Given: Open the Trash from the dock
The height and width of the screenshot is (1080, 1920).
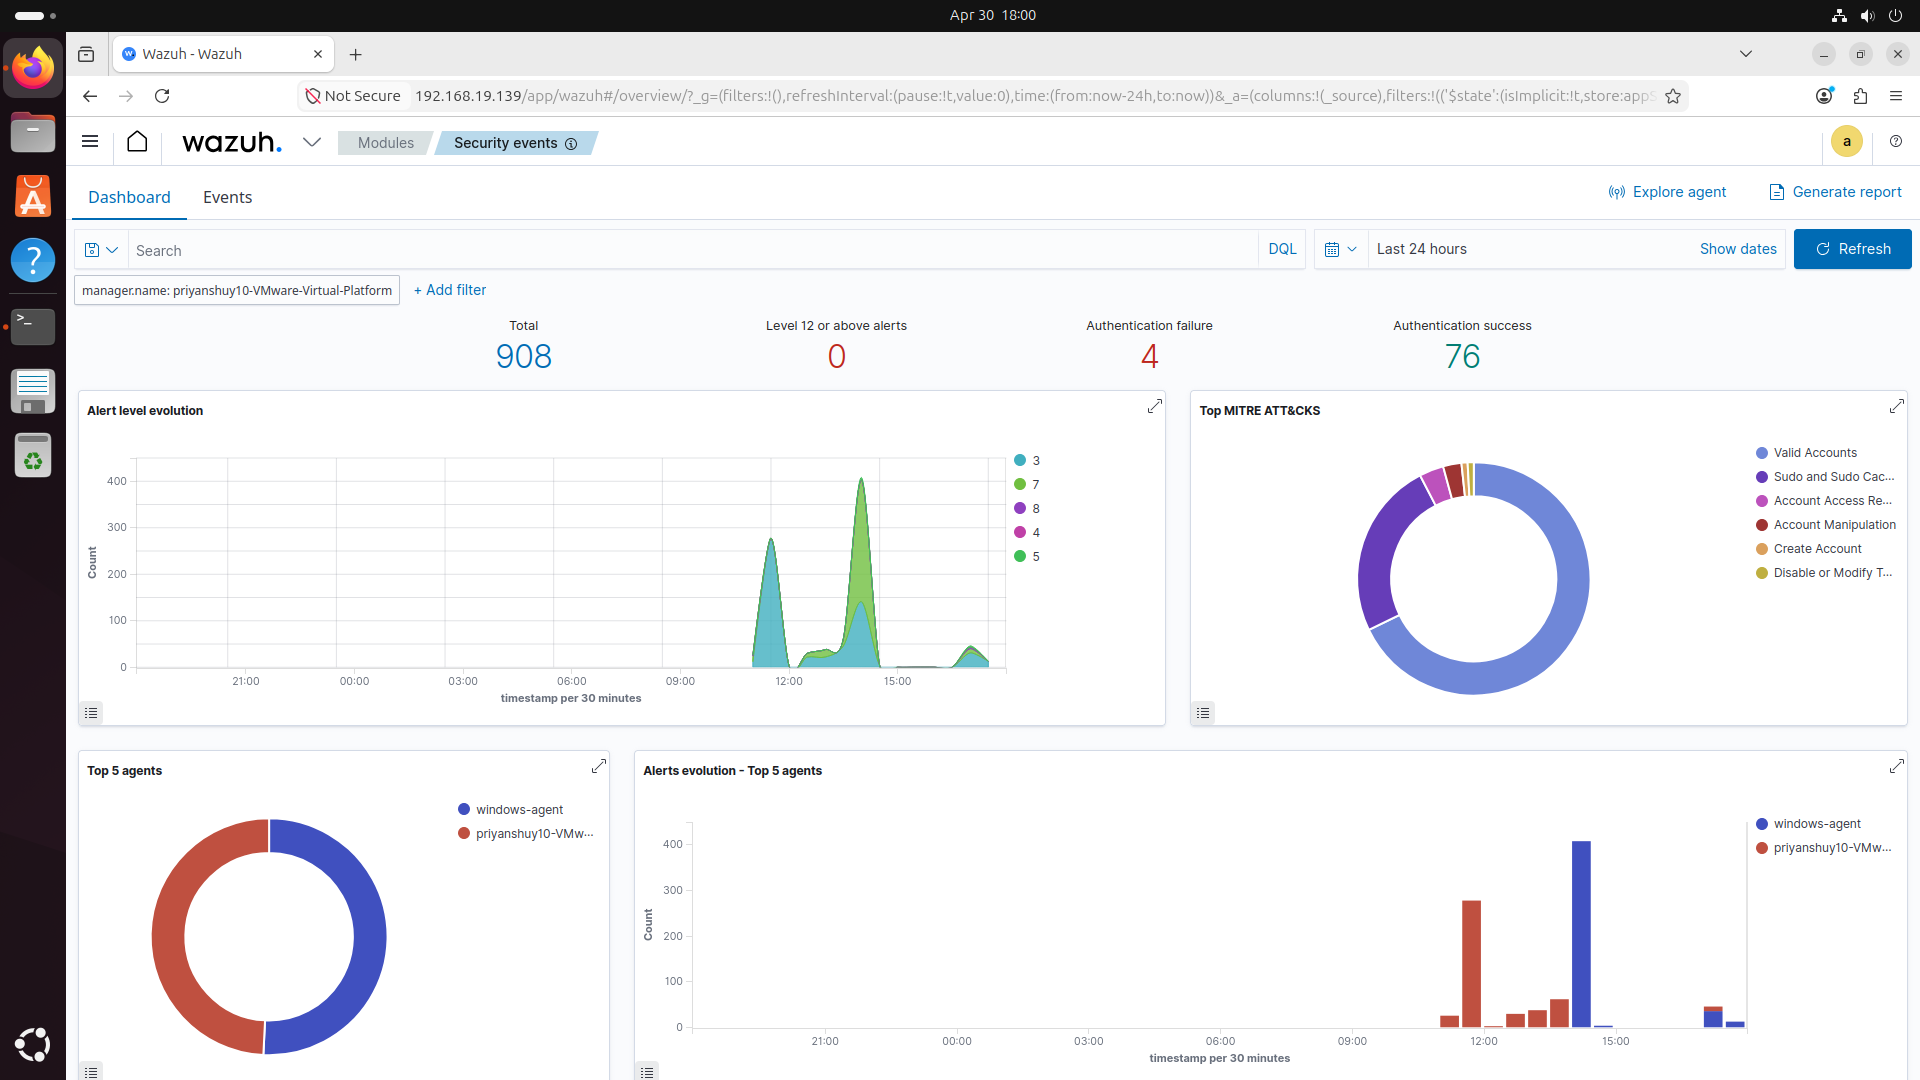Looking at the screenshot, I should pos(33,455).
